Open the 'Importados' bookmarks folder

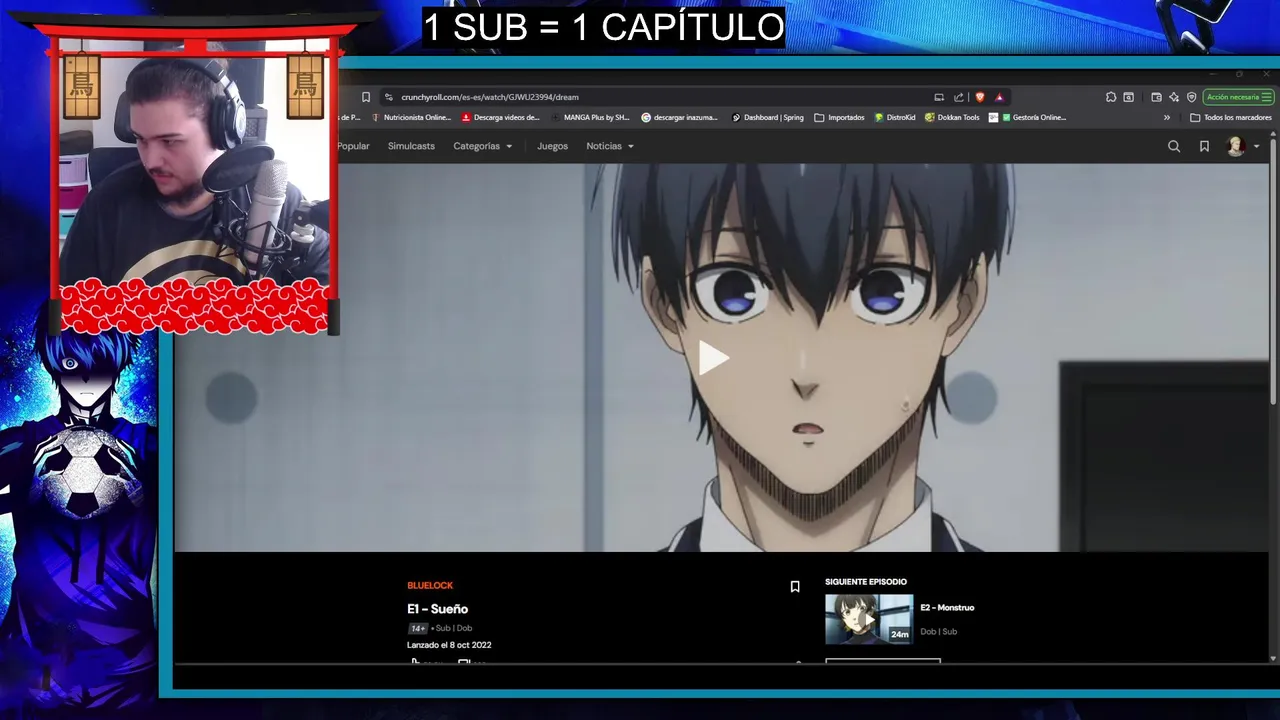tap(839, 117)
